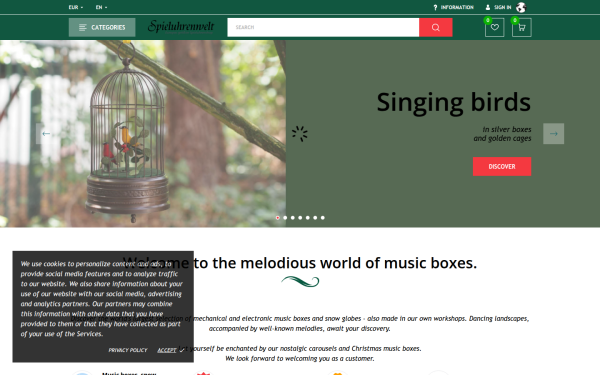600x375 pixels.
Task: Focus the Search input field
Action: coord(323,28)
